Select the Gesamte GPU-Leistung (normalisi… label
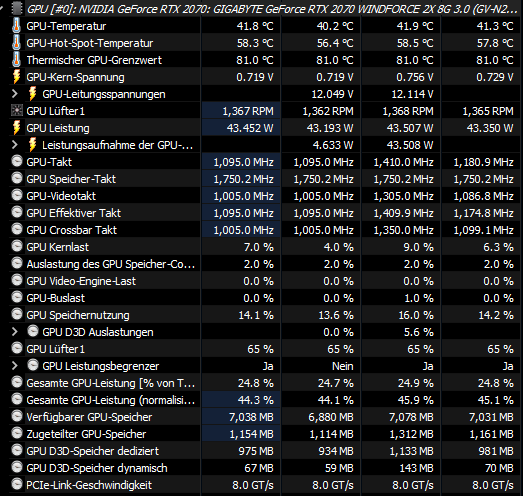 111,400
